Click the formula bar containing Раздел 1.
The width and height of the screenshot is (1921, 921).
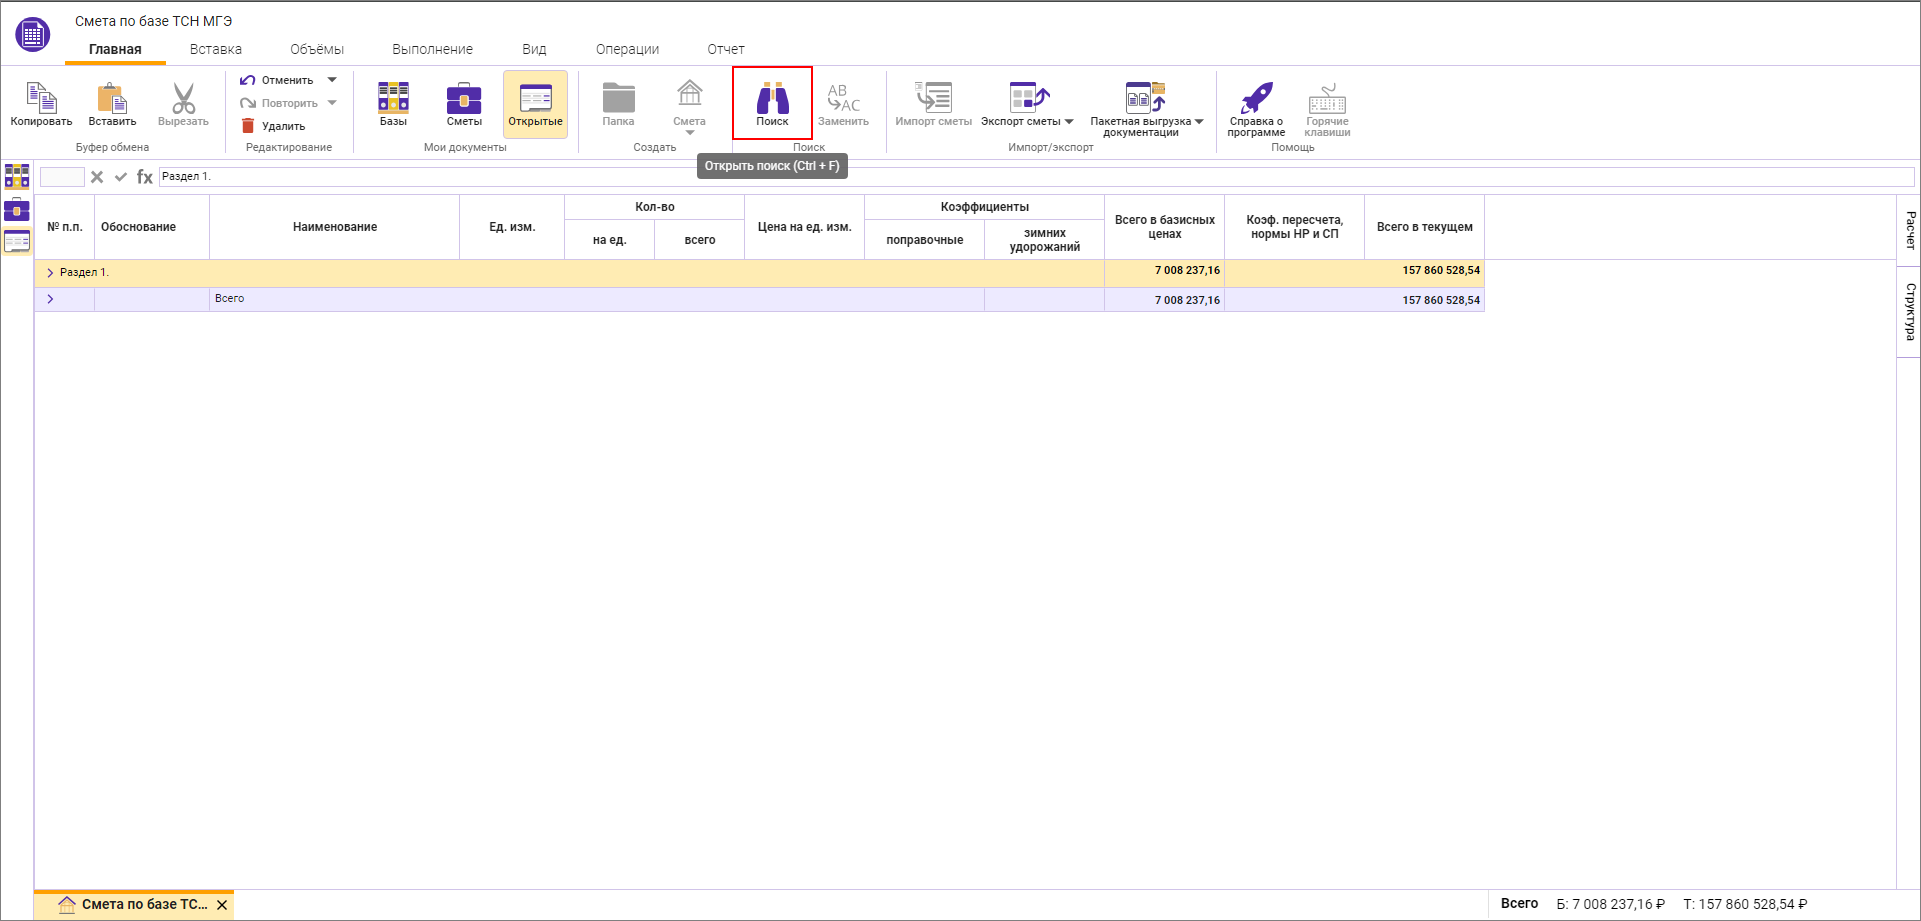1036,177
